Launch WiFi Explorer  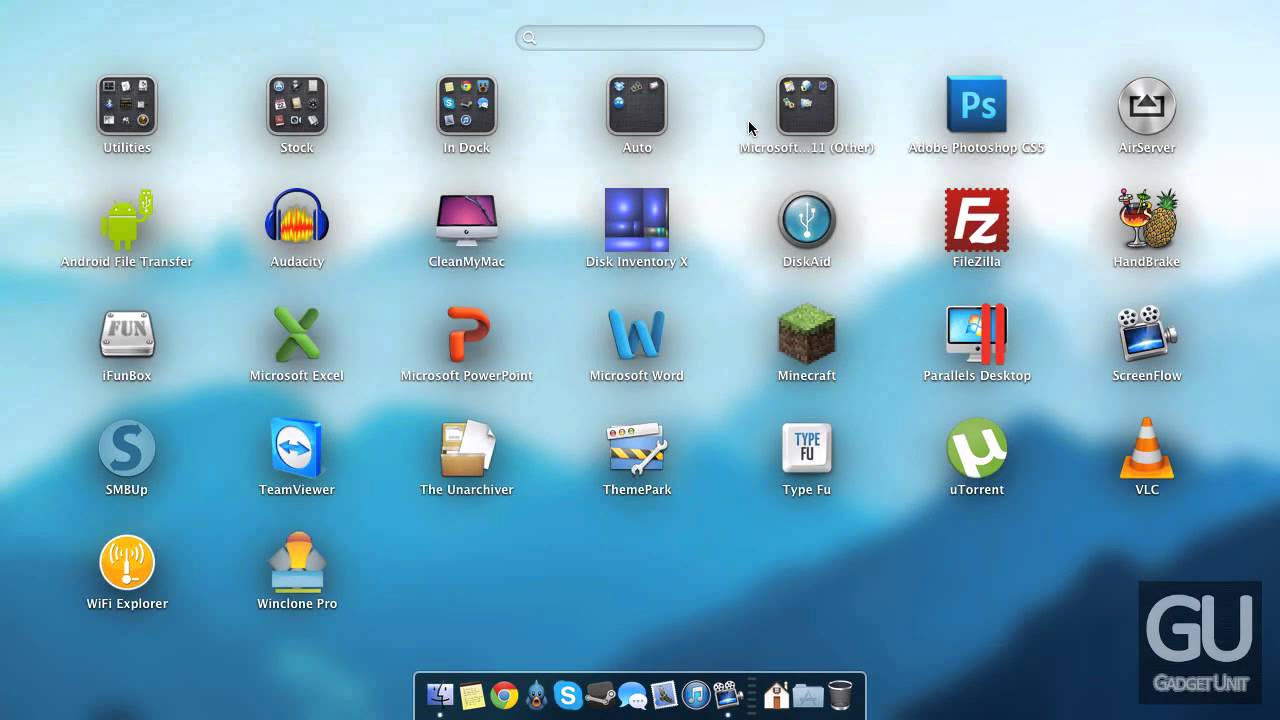[127, 561]
